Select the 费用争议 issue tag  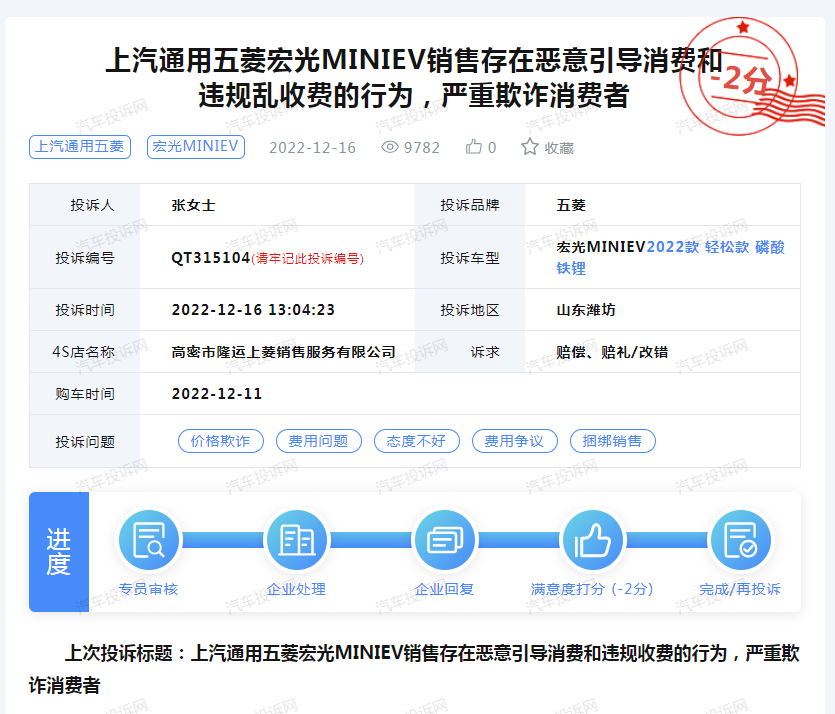(514, 441)
